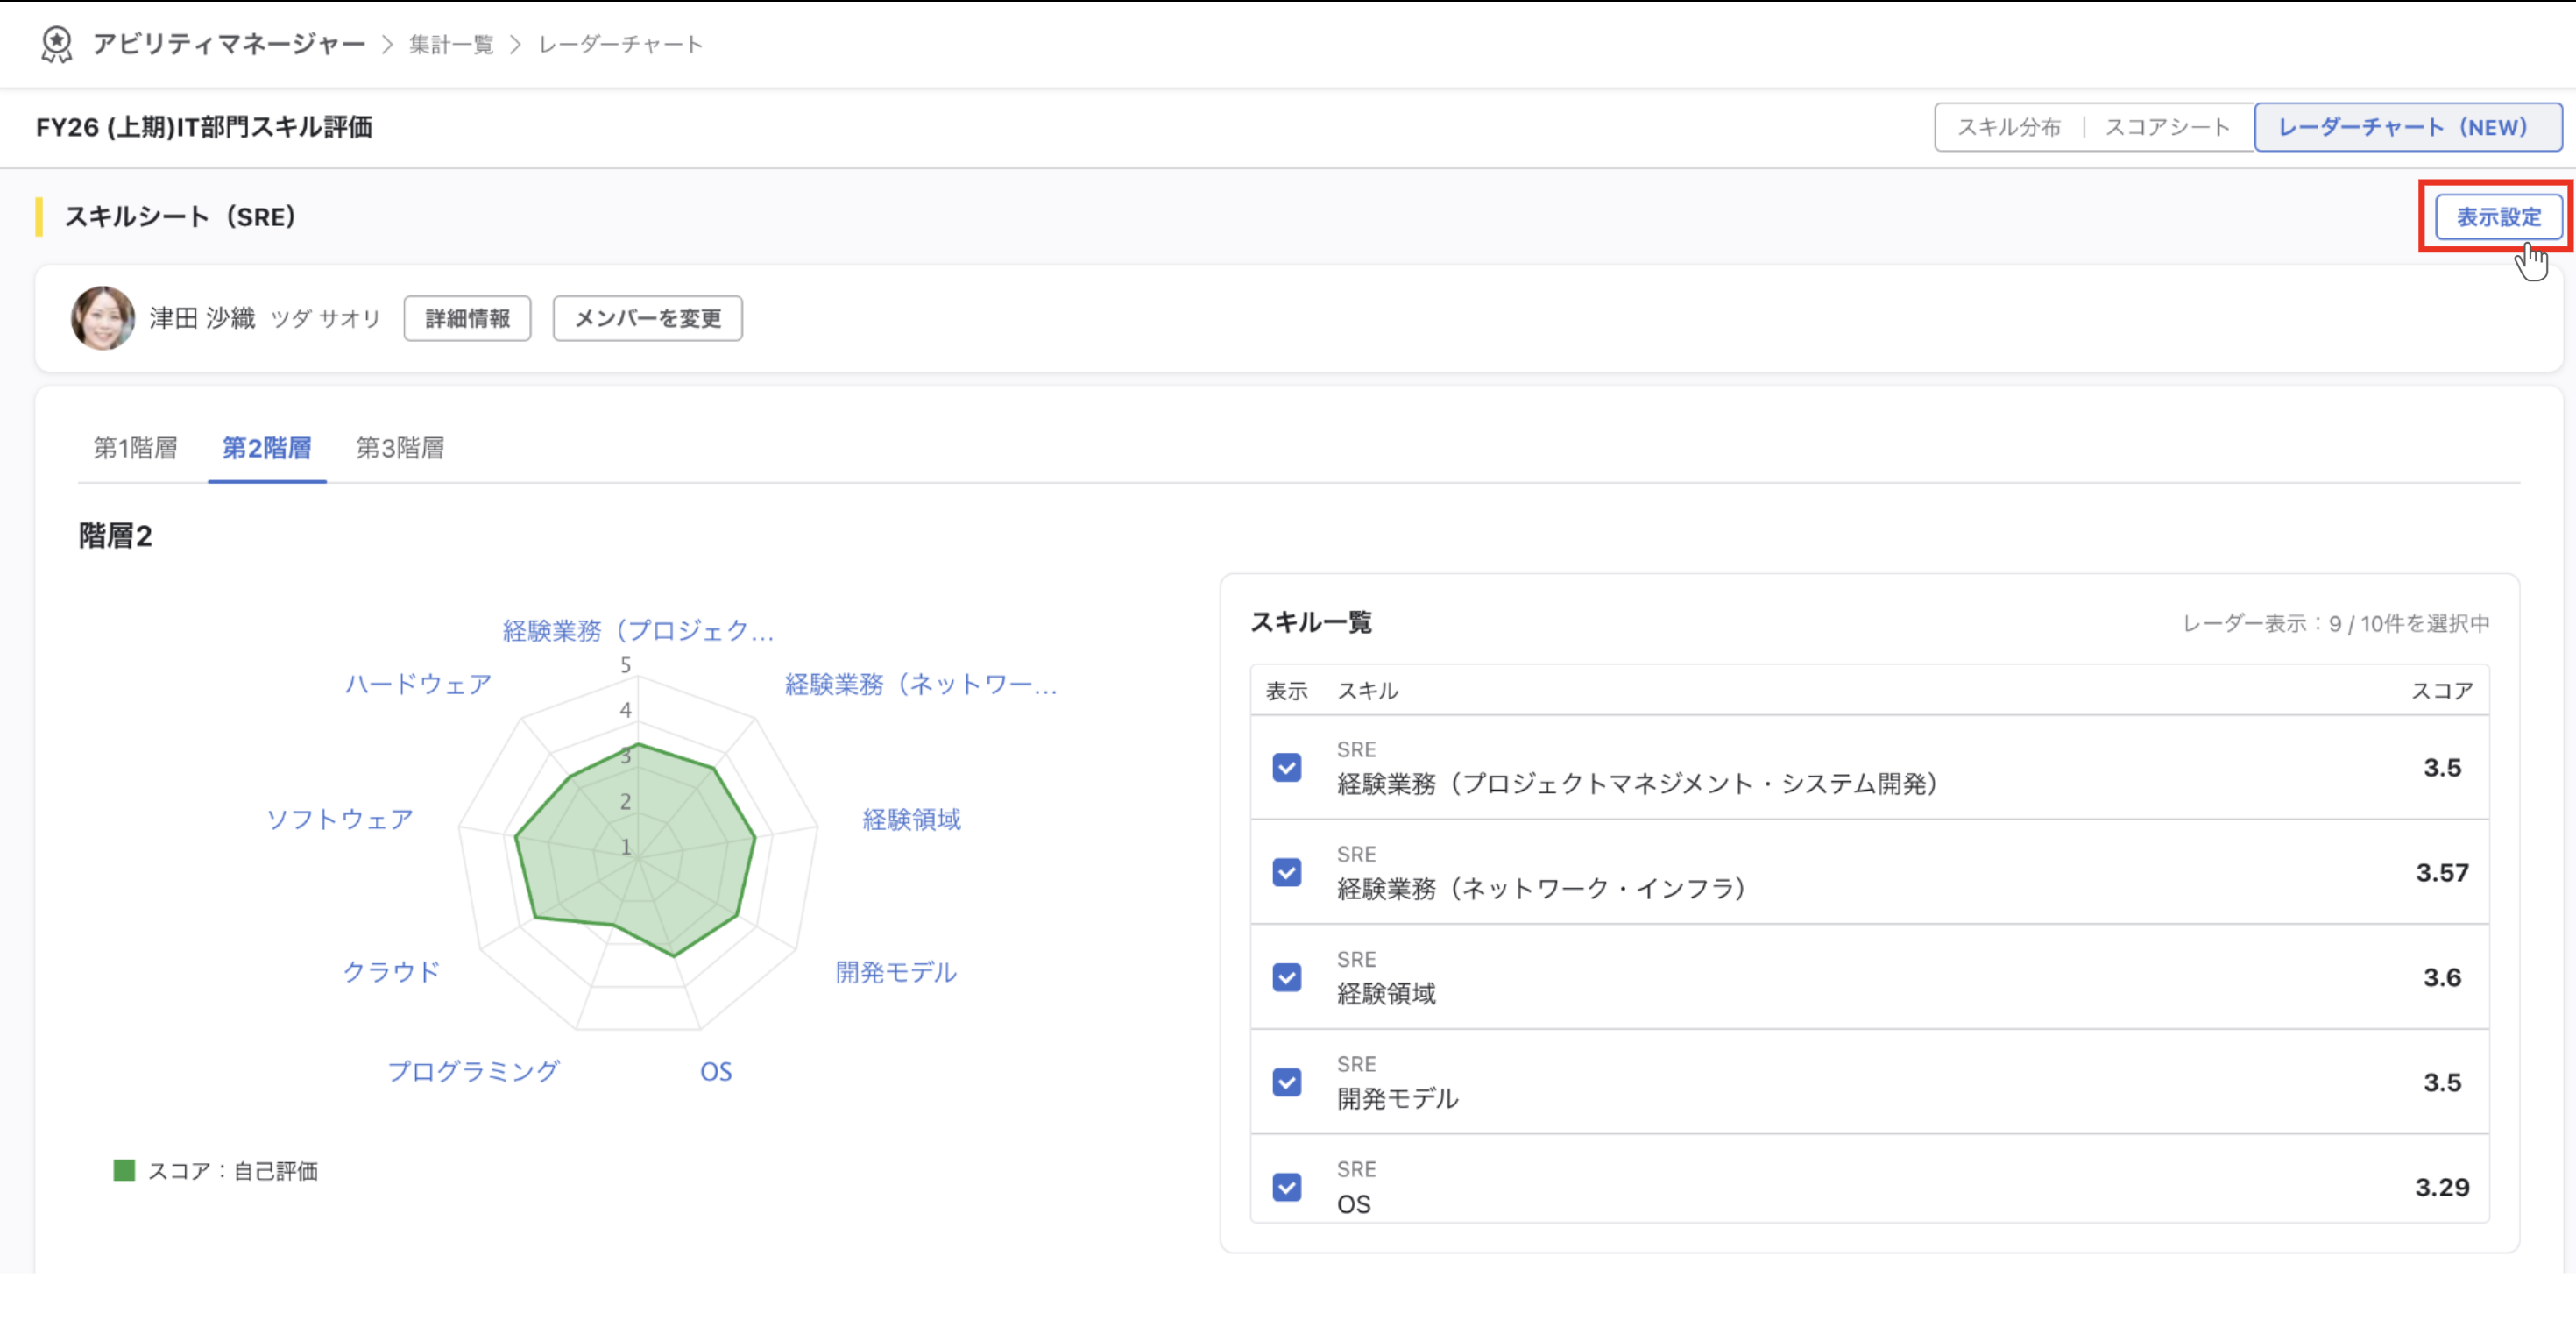Screen dimensions: 2576x1320
Task: Switch to スコアシート view
Action: tap(2167, 127)
